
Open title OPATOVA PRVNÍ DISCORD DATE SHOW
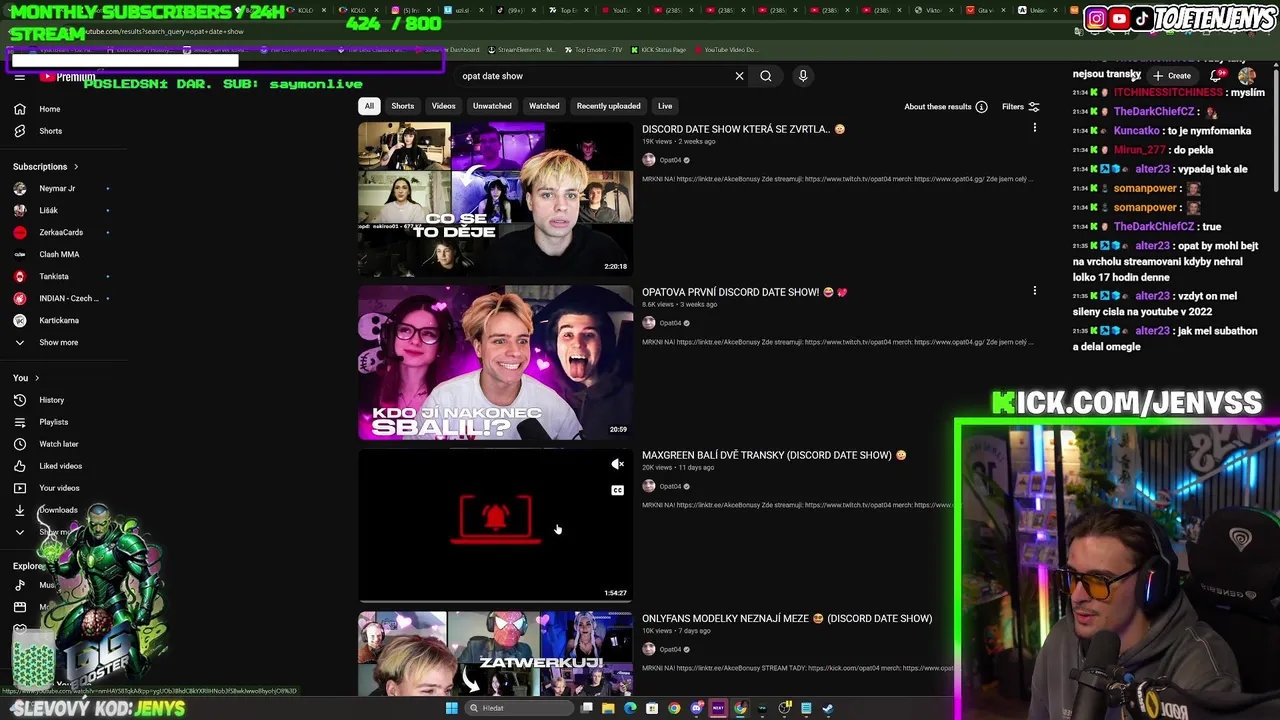[744, 292]
